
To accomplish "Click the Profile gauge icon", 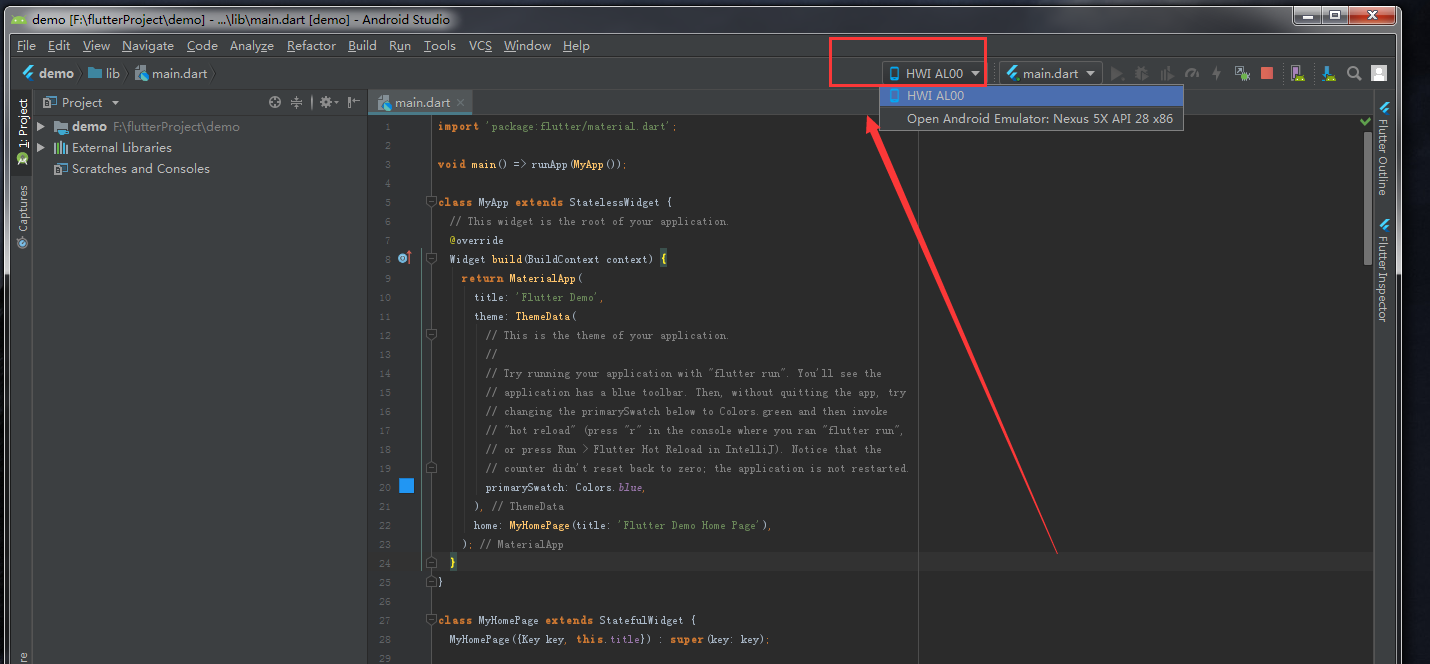I will coord(1192,73).
